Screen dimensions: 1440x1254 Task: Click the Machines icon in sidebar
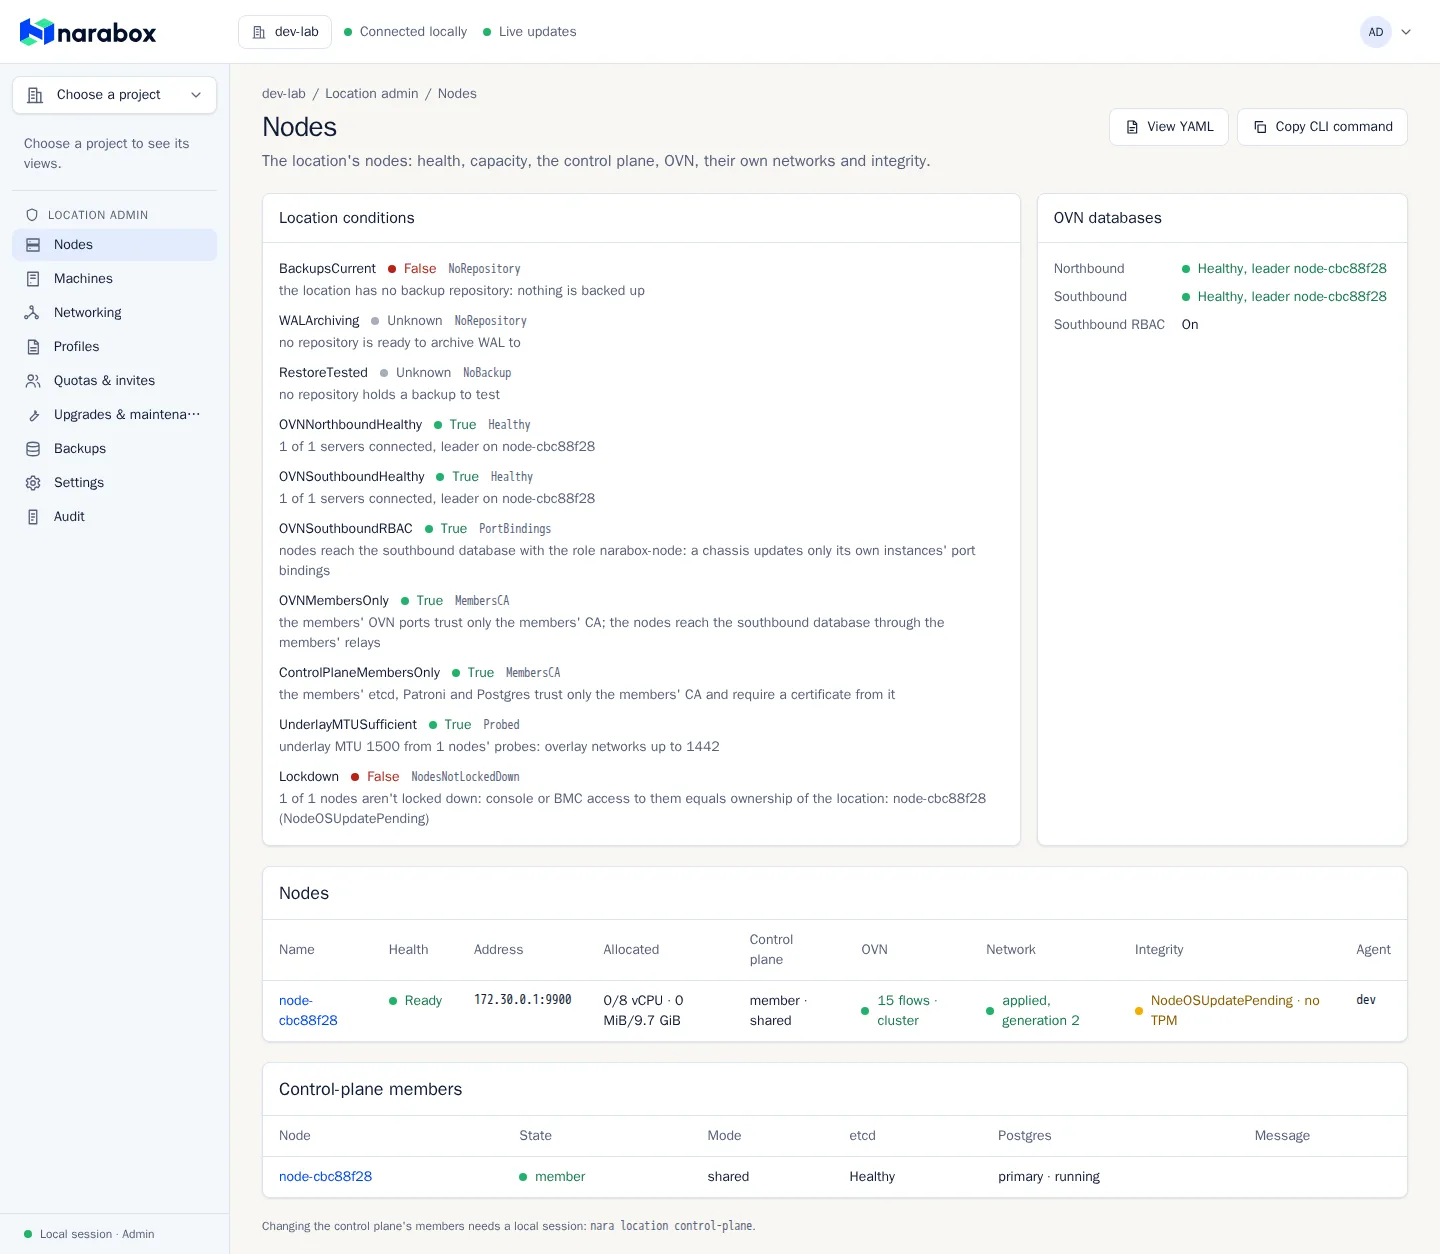pyautogui.click(x=33, y=279)
